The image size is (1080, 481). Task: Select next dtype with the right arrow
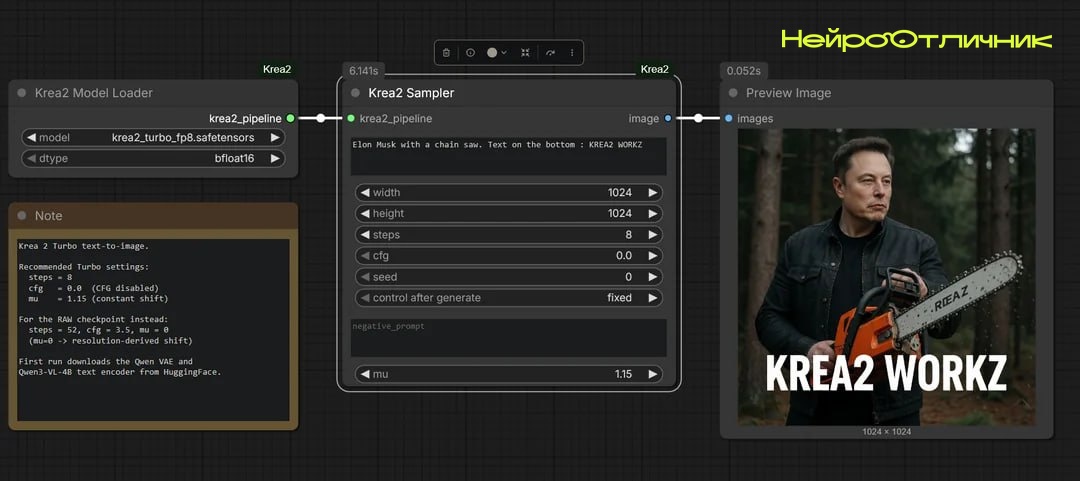276,158
